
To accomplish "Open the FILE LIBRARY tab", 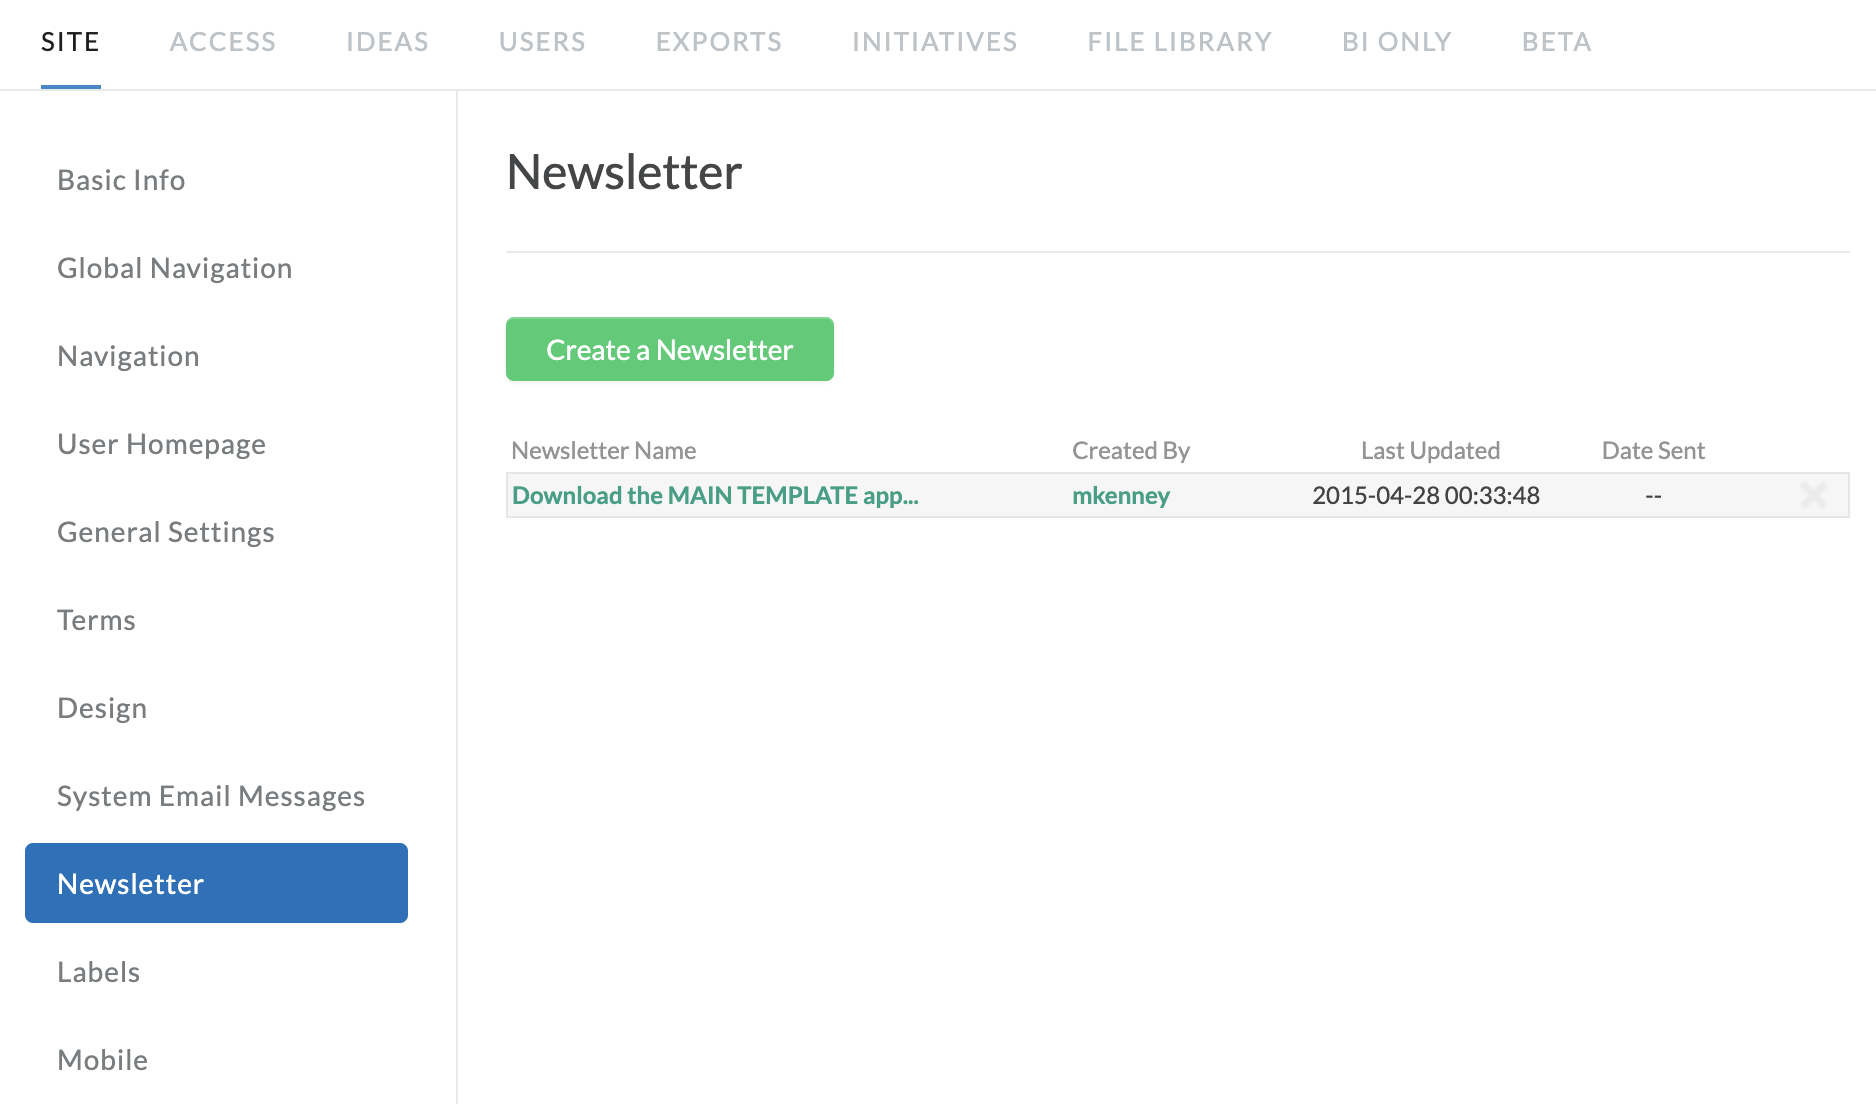I will [1180, 42].
